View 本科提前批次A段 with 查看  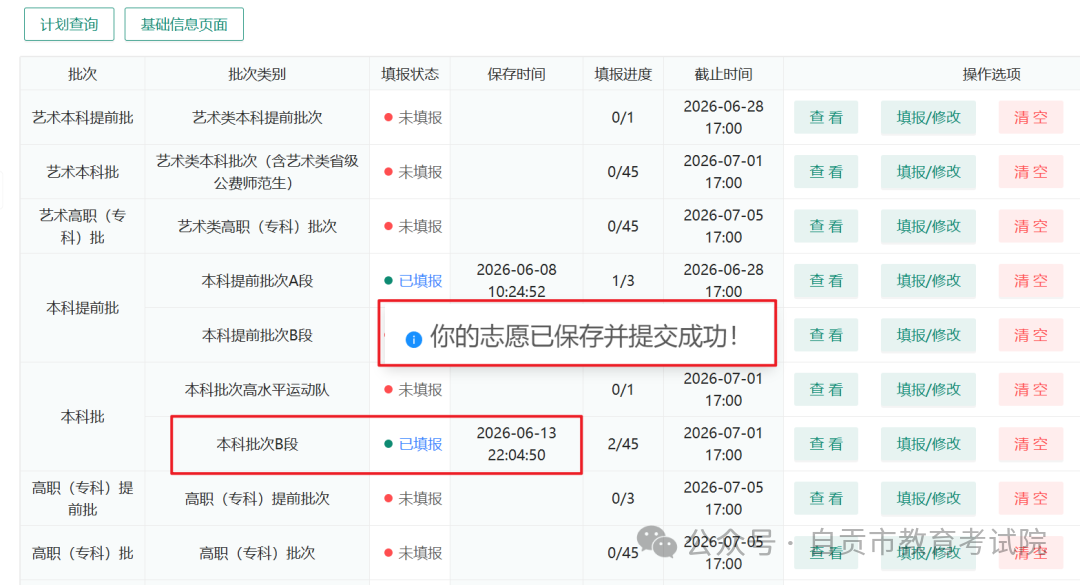click(826, 280)
